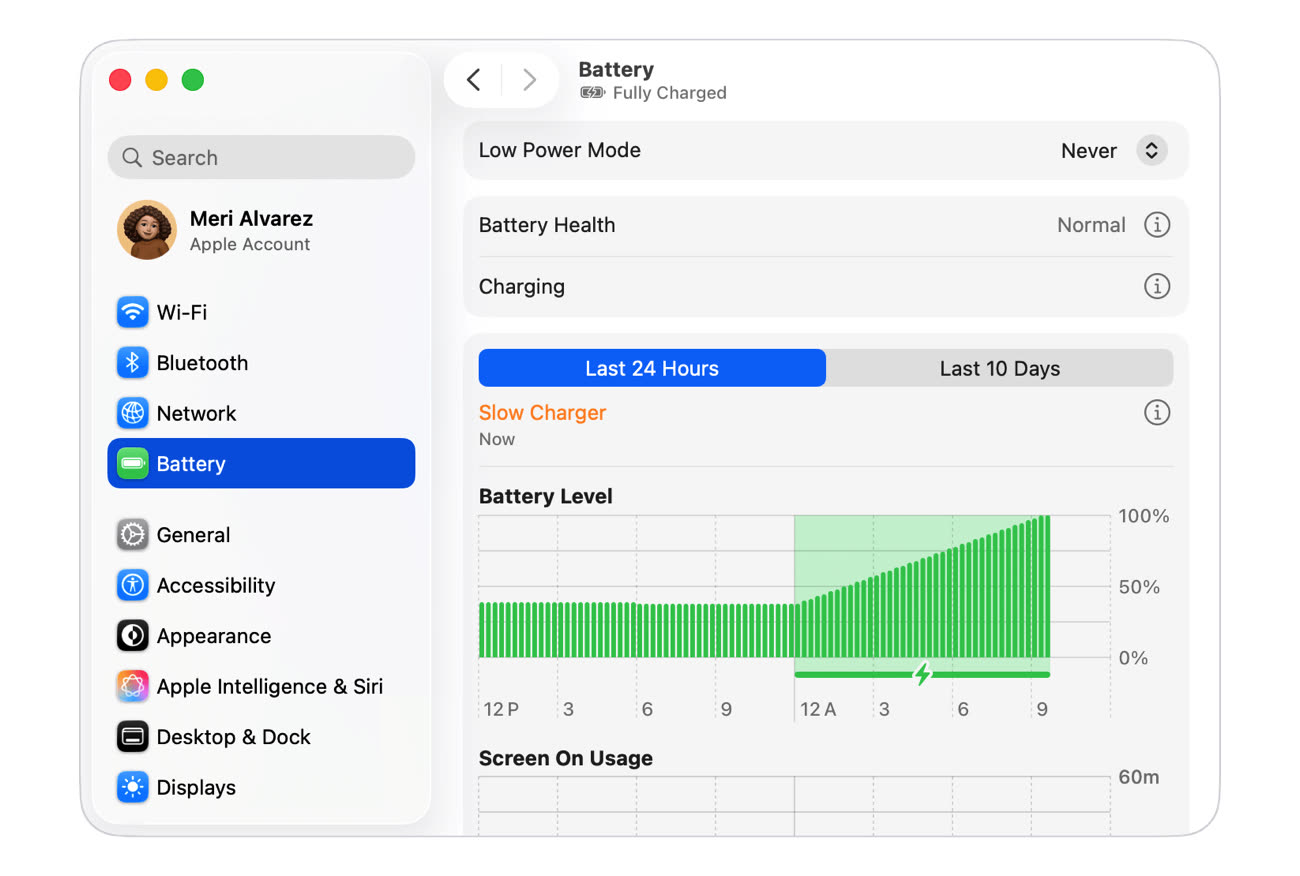Image resolution: width=1300 pixels, height=876 pixels.
Task: Open Meri Alvarez Apple Account
Action: (250, 230)
